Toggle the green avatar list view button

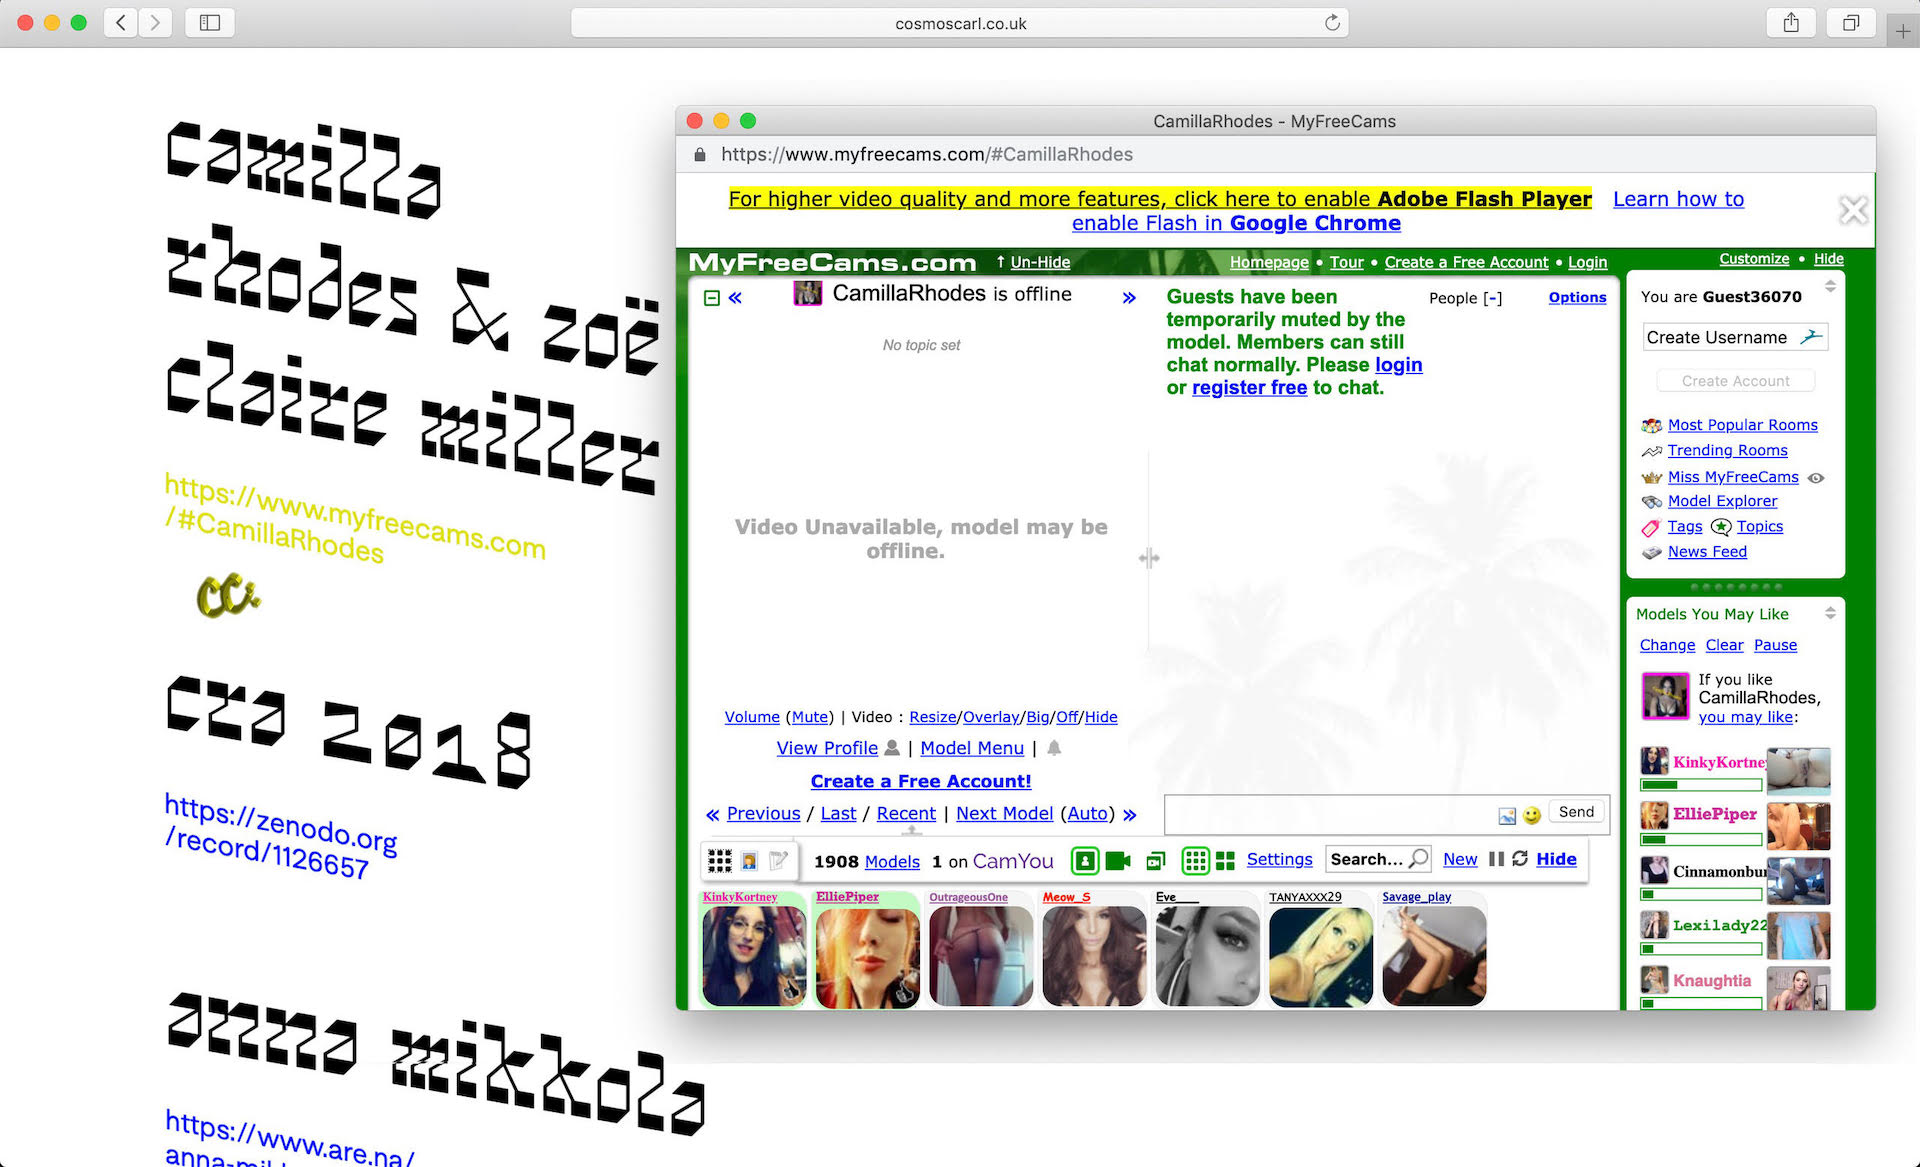(x=1085, y=861)
